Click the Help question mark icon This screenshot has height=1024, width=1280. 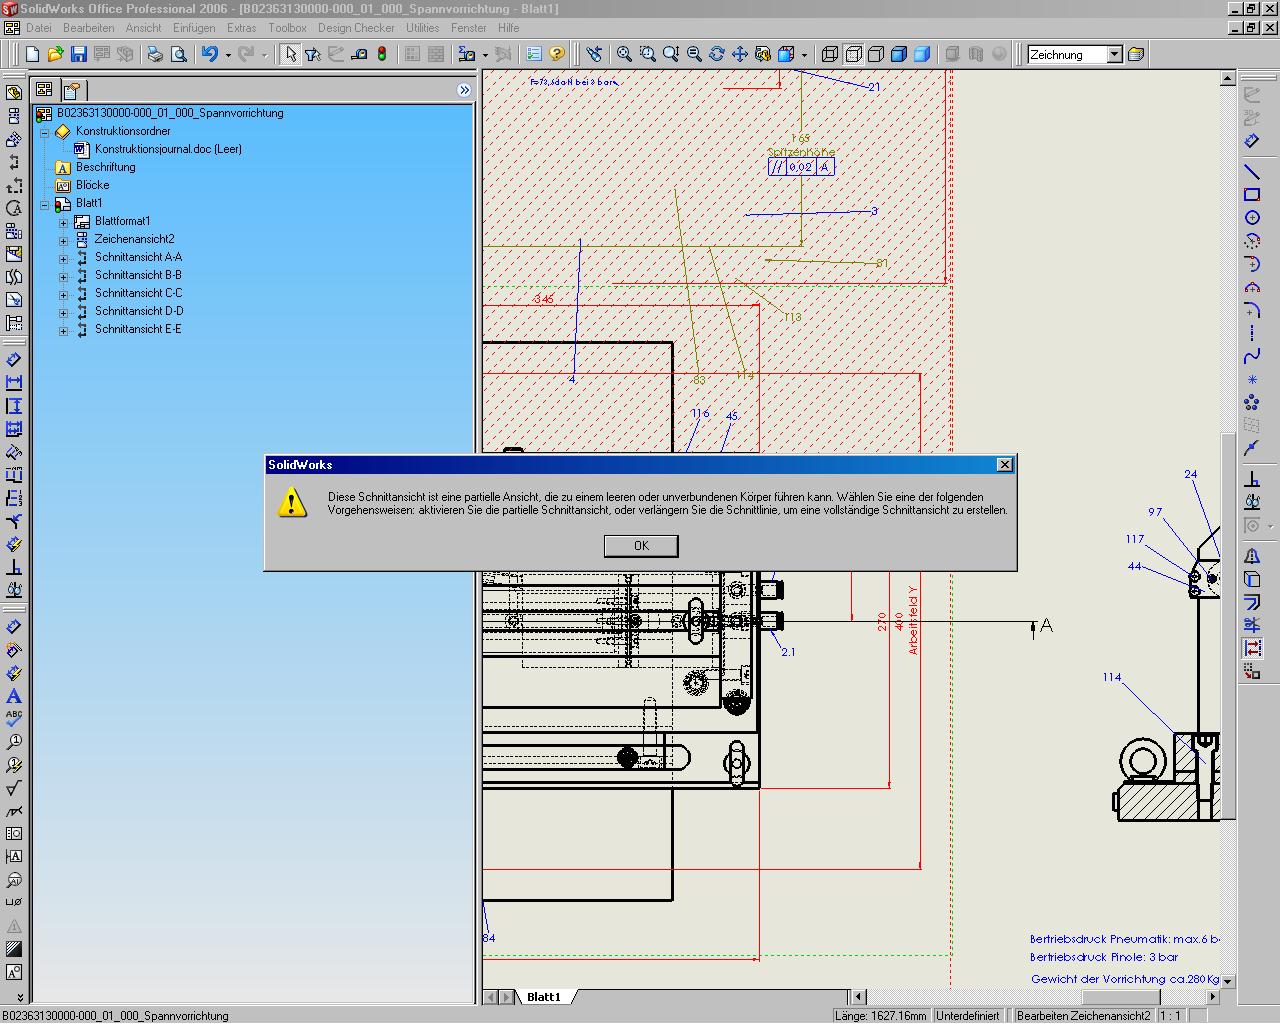(557, 54)
